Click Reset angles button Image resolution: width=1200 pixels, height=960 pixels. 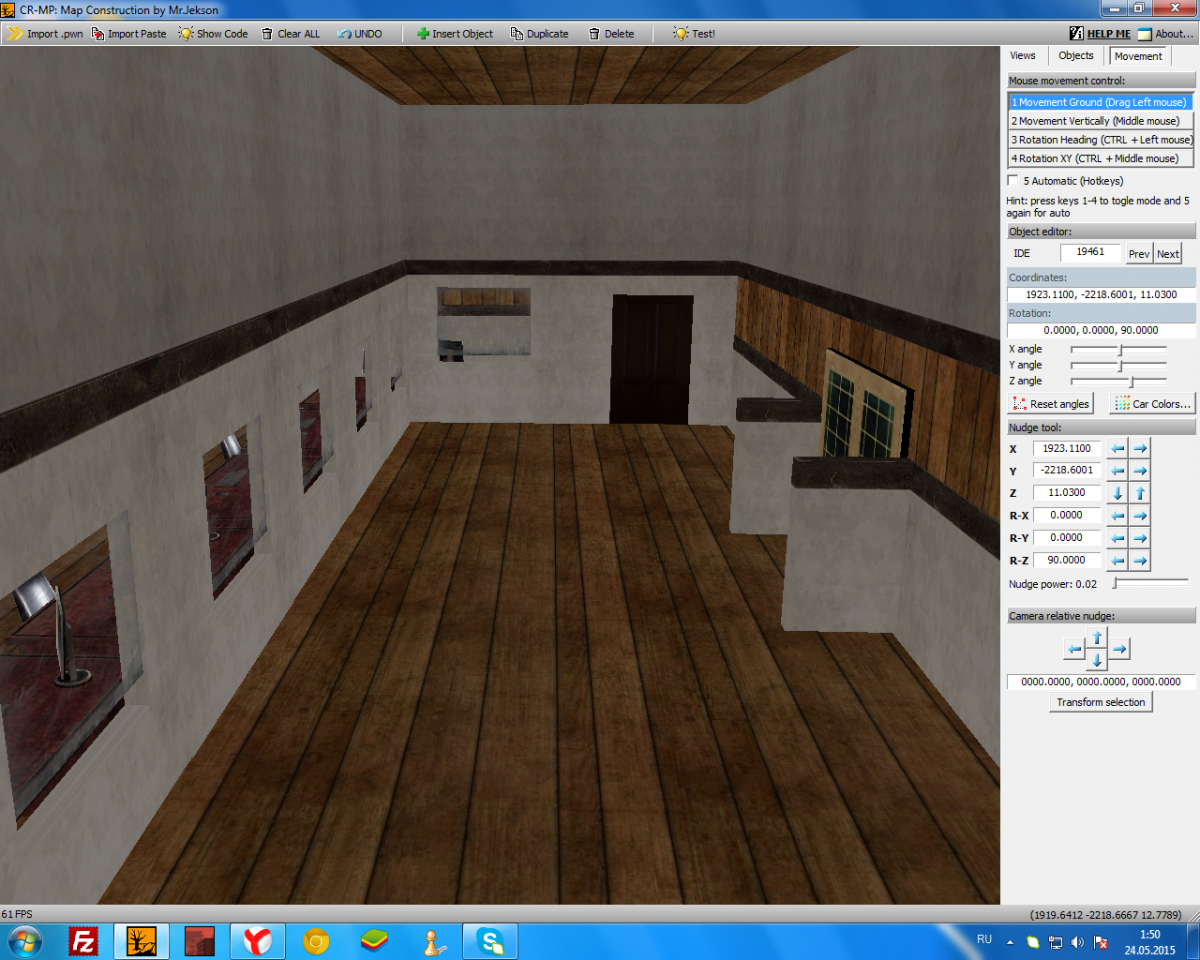tap(1051, 404)
